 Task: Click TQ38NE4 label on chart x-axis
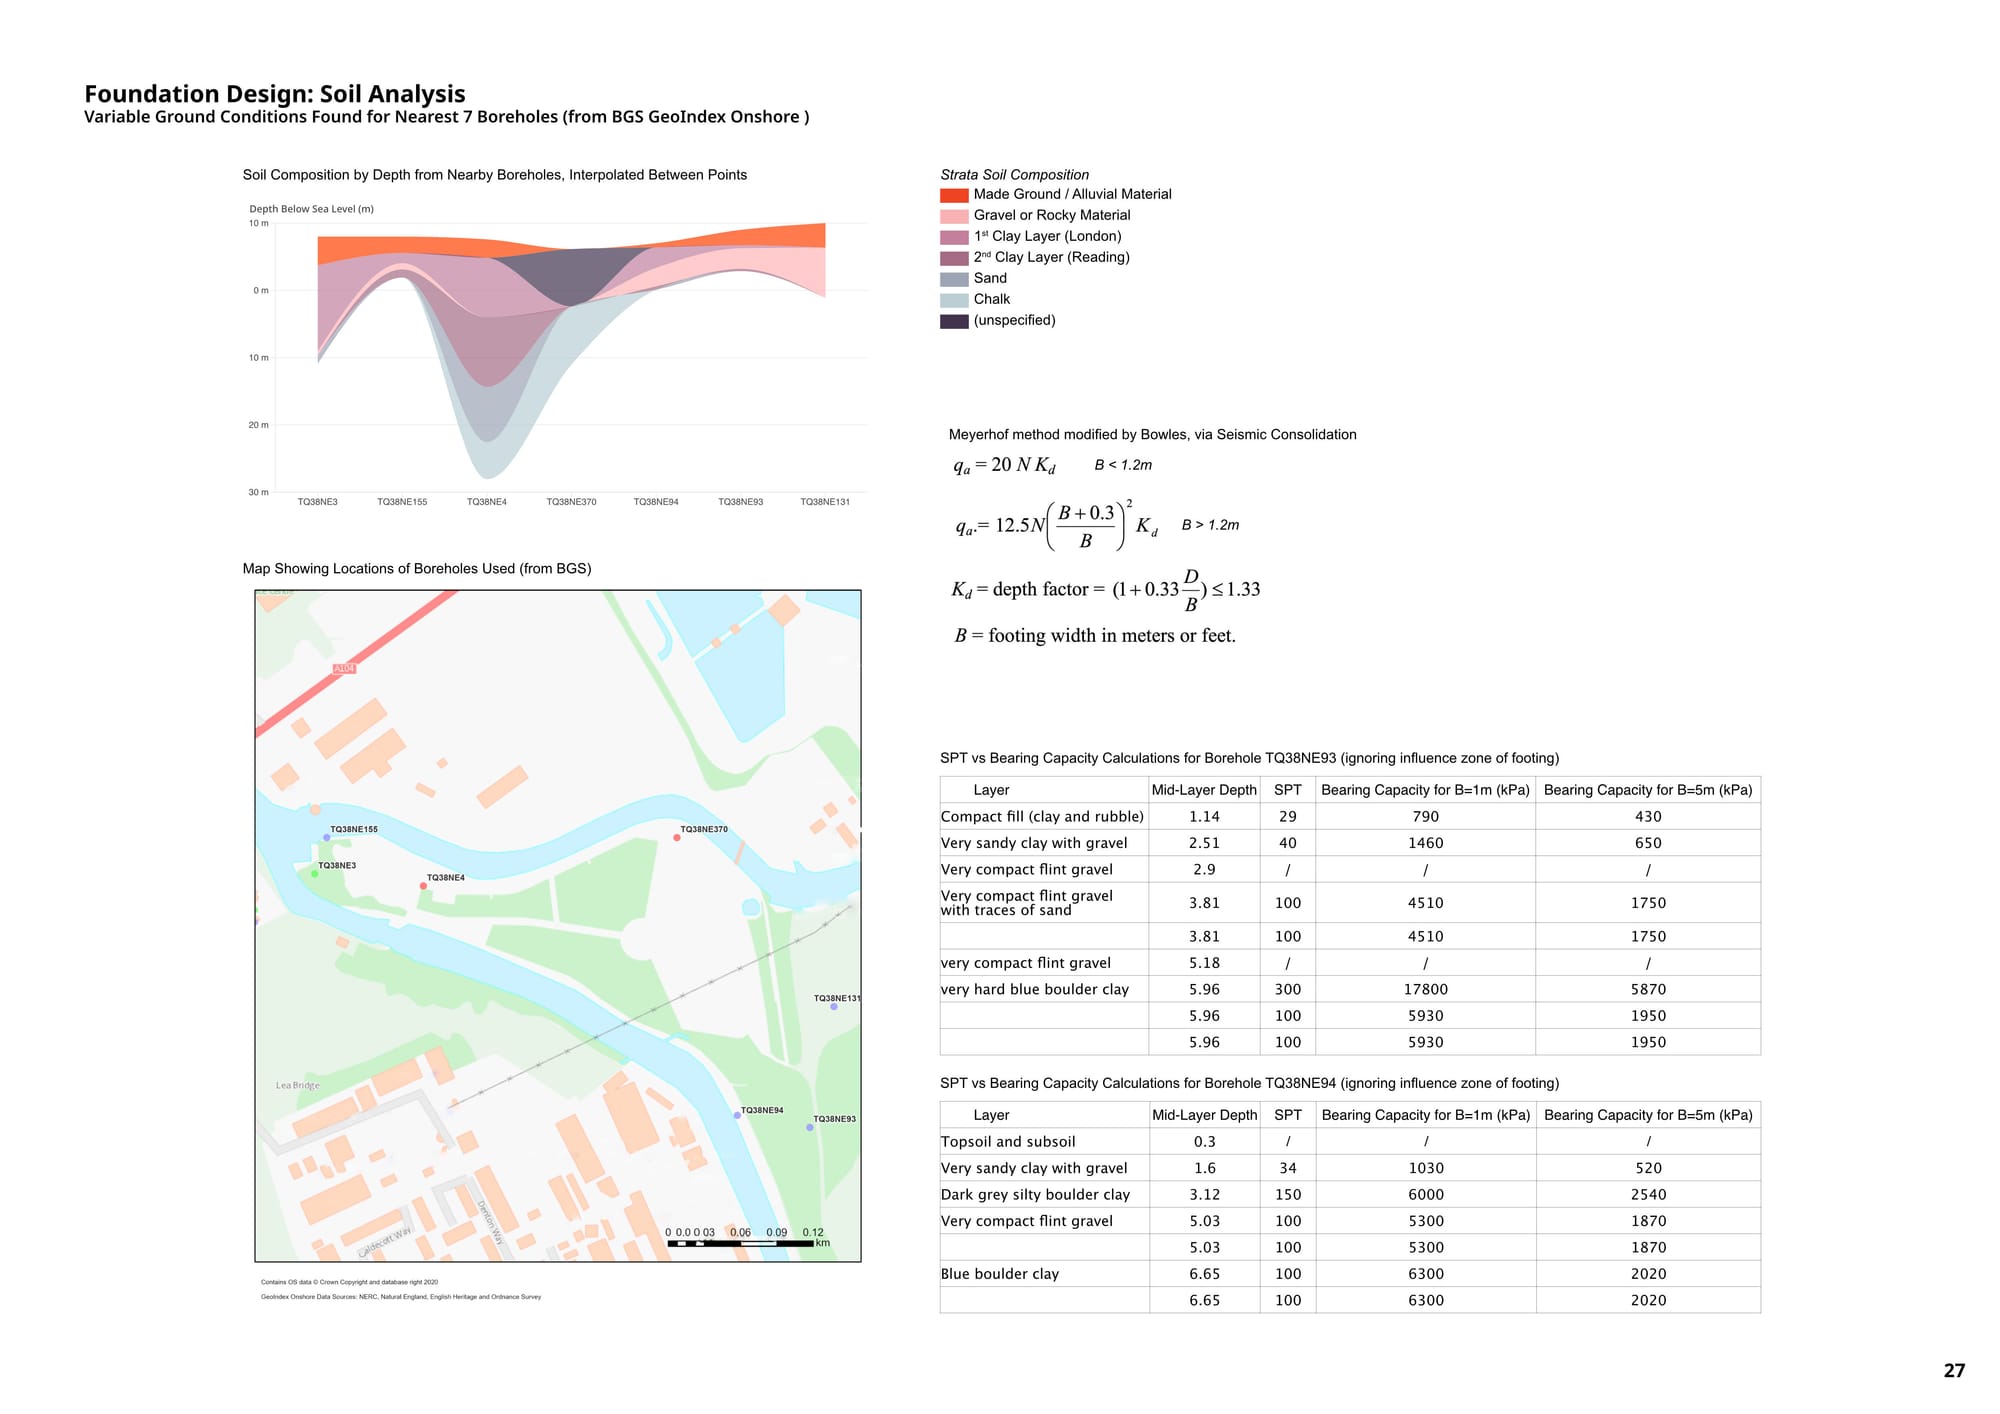click(x=487, y=502)
